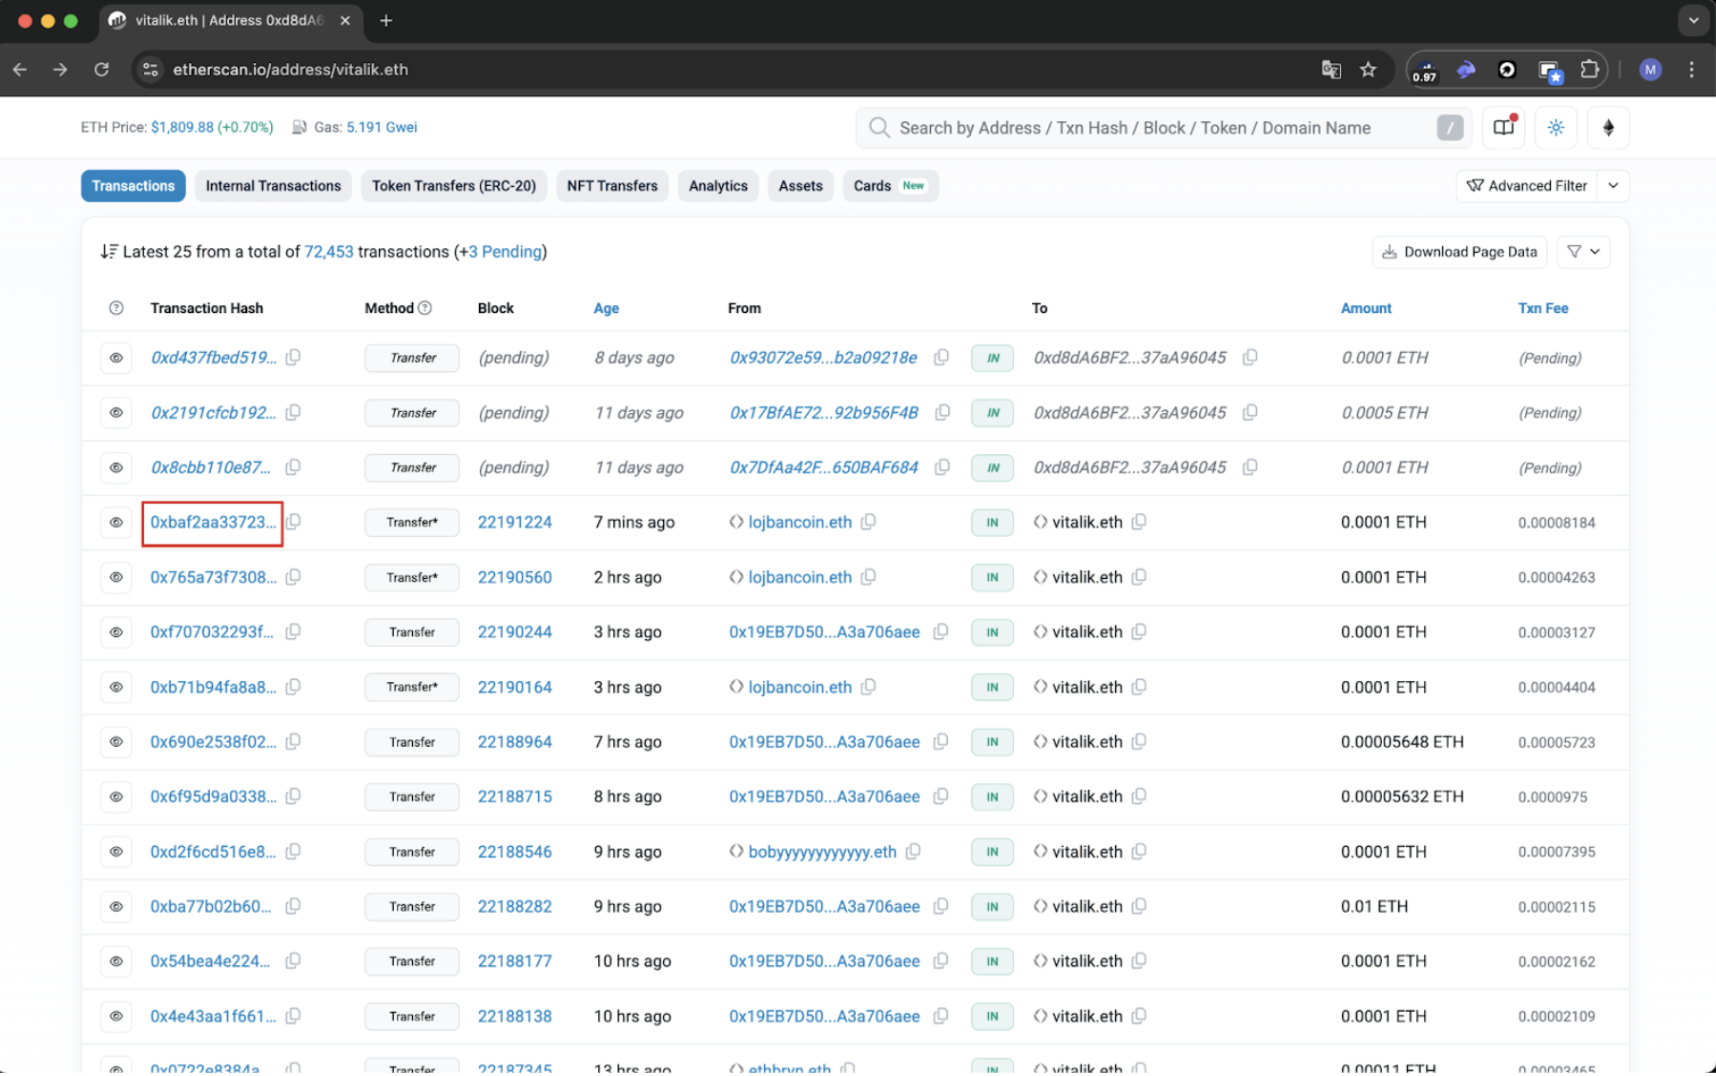
Task: Open the 72,453 transactions link
Action: click(x=329, y=252)
